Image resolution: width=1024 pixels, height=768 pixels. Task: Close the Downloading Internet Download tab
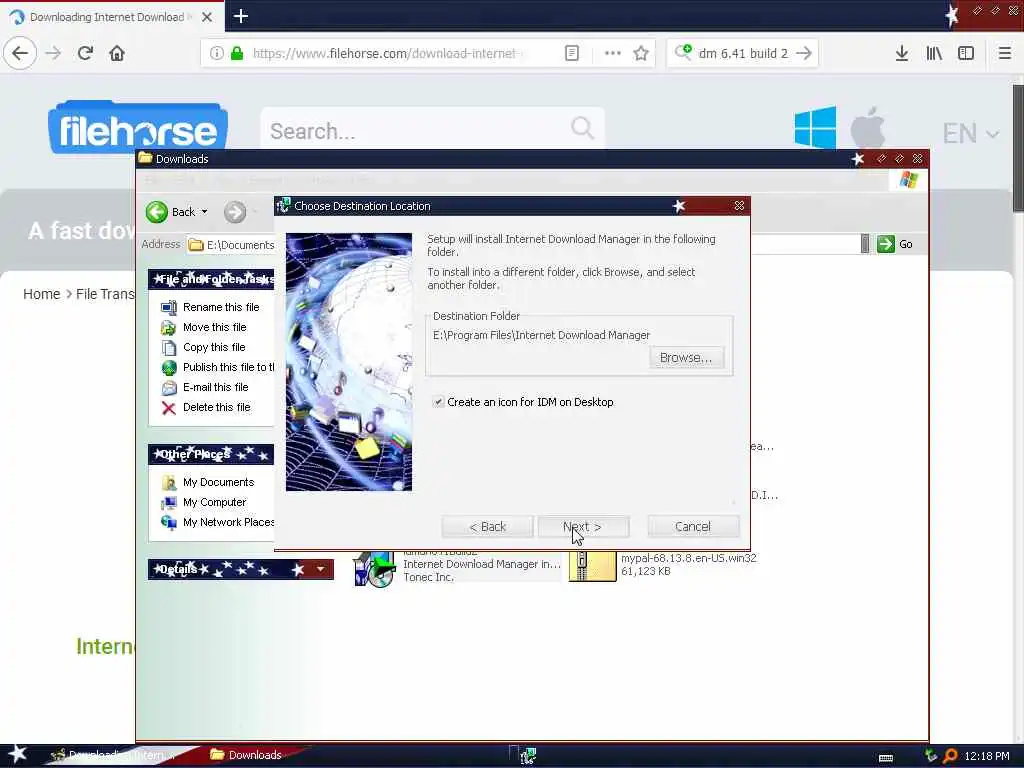(207, 17)
